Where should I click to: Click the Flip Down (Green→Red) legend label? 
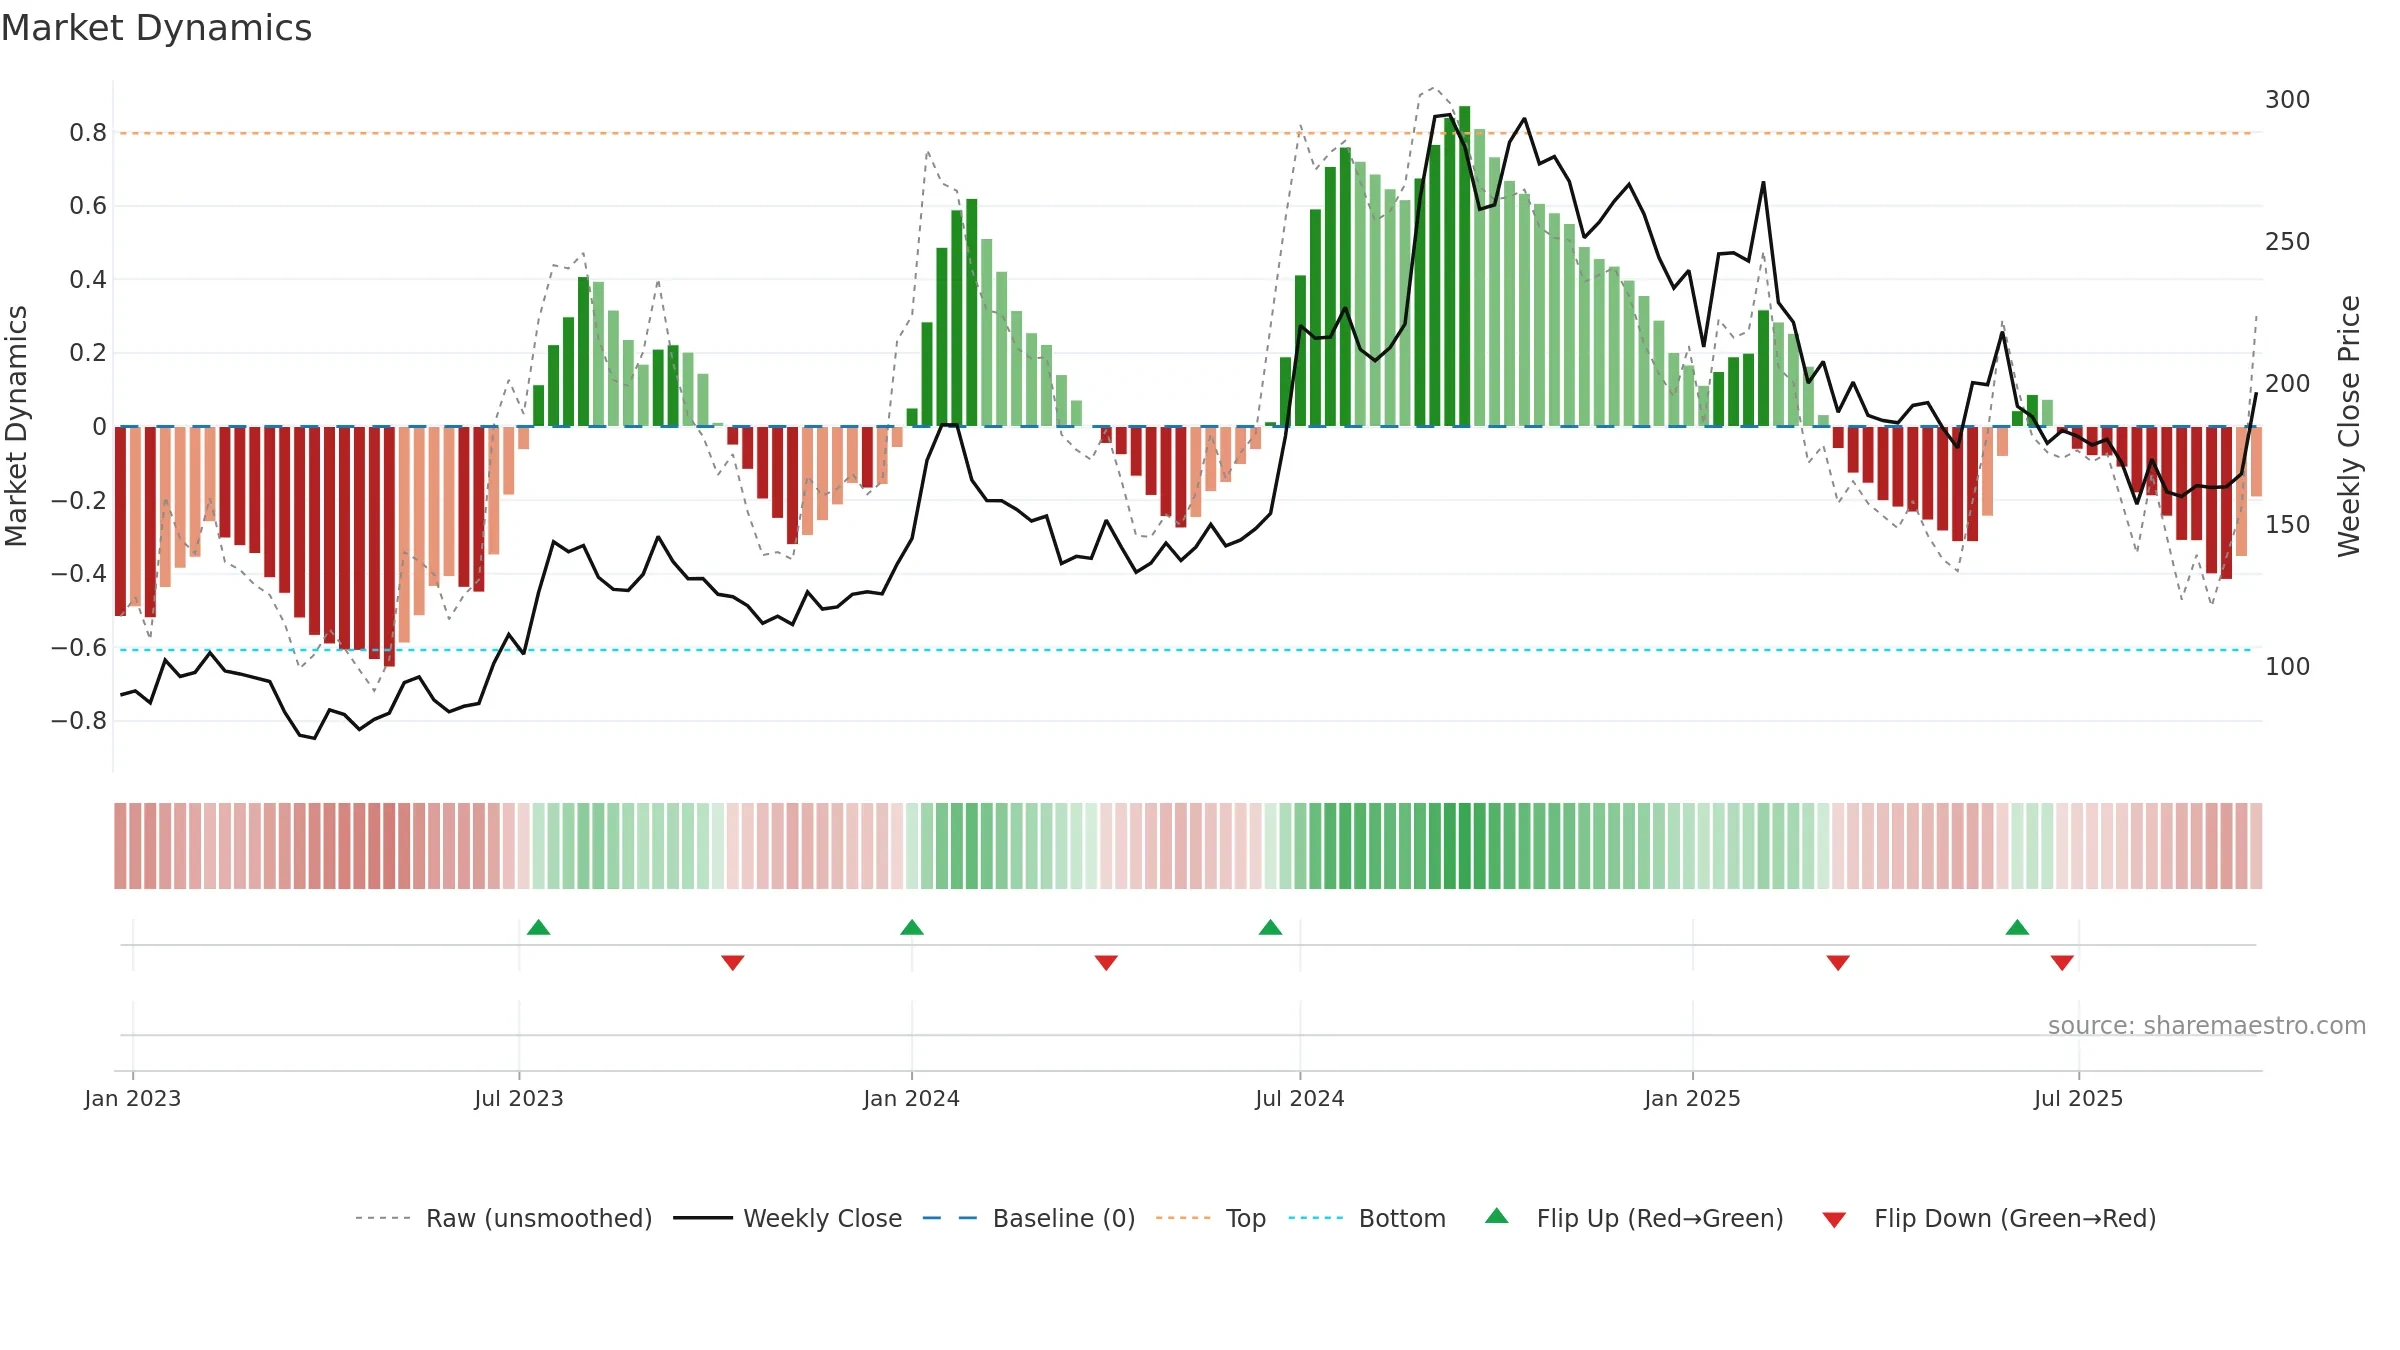2015,1218
